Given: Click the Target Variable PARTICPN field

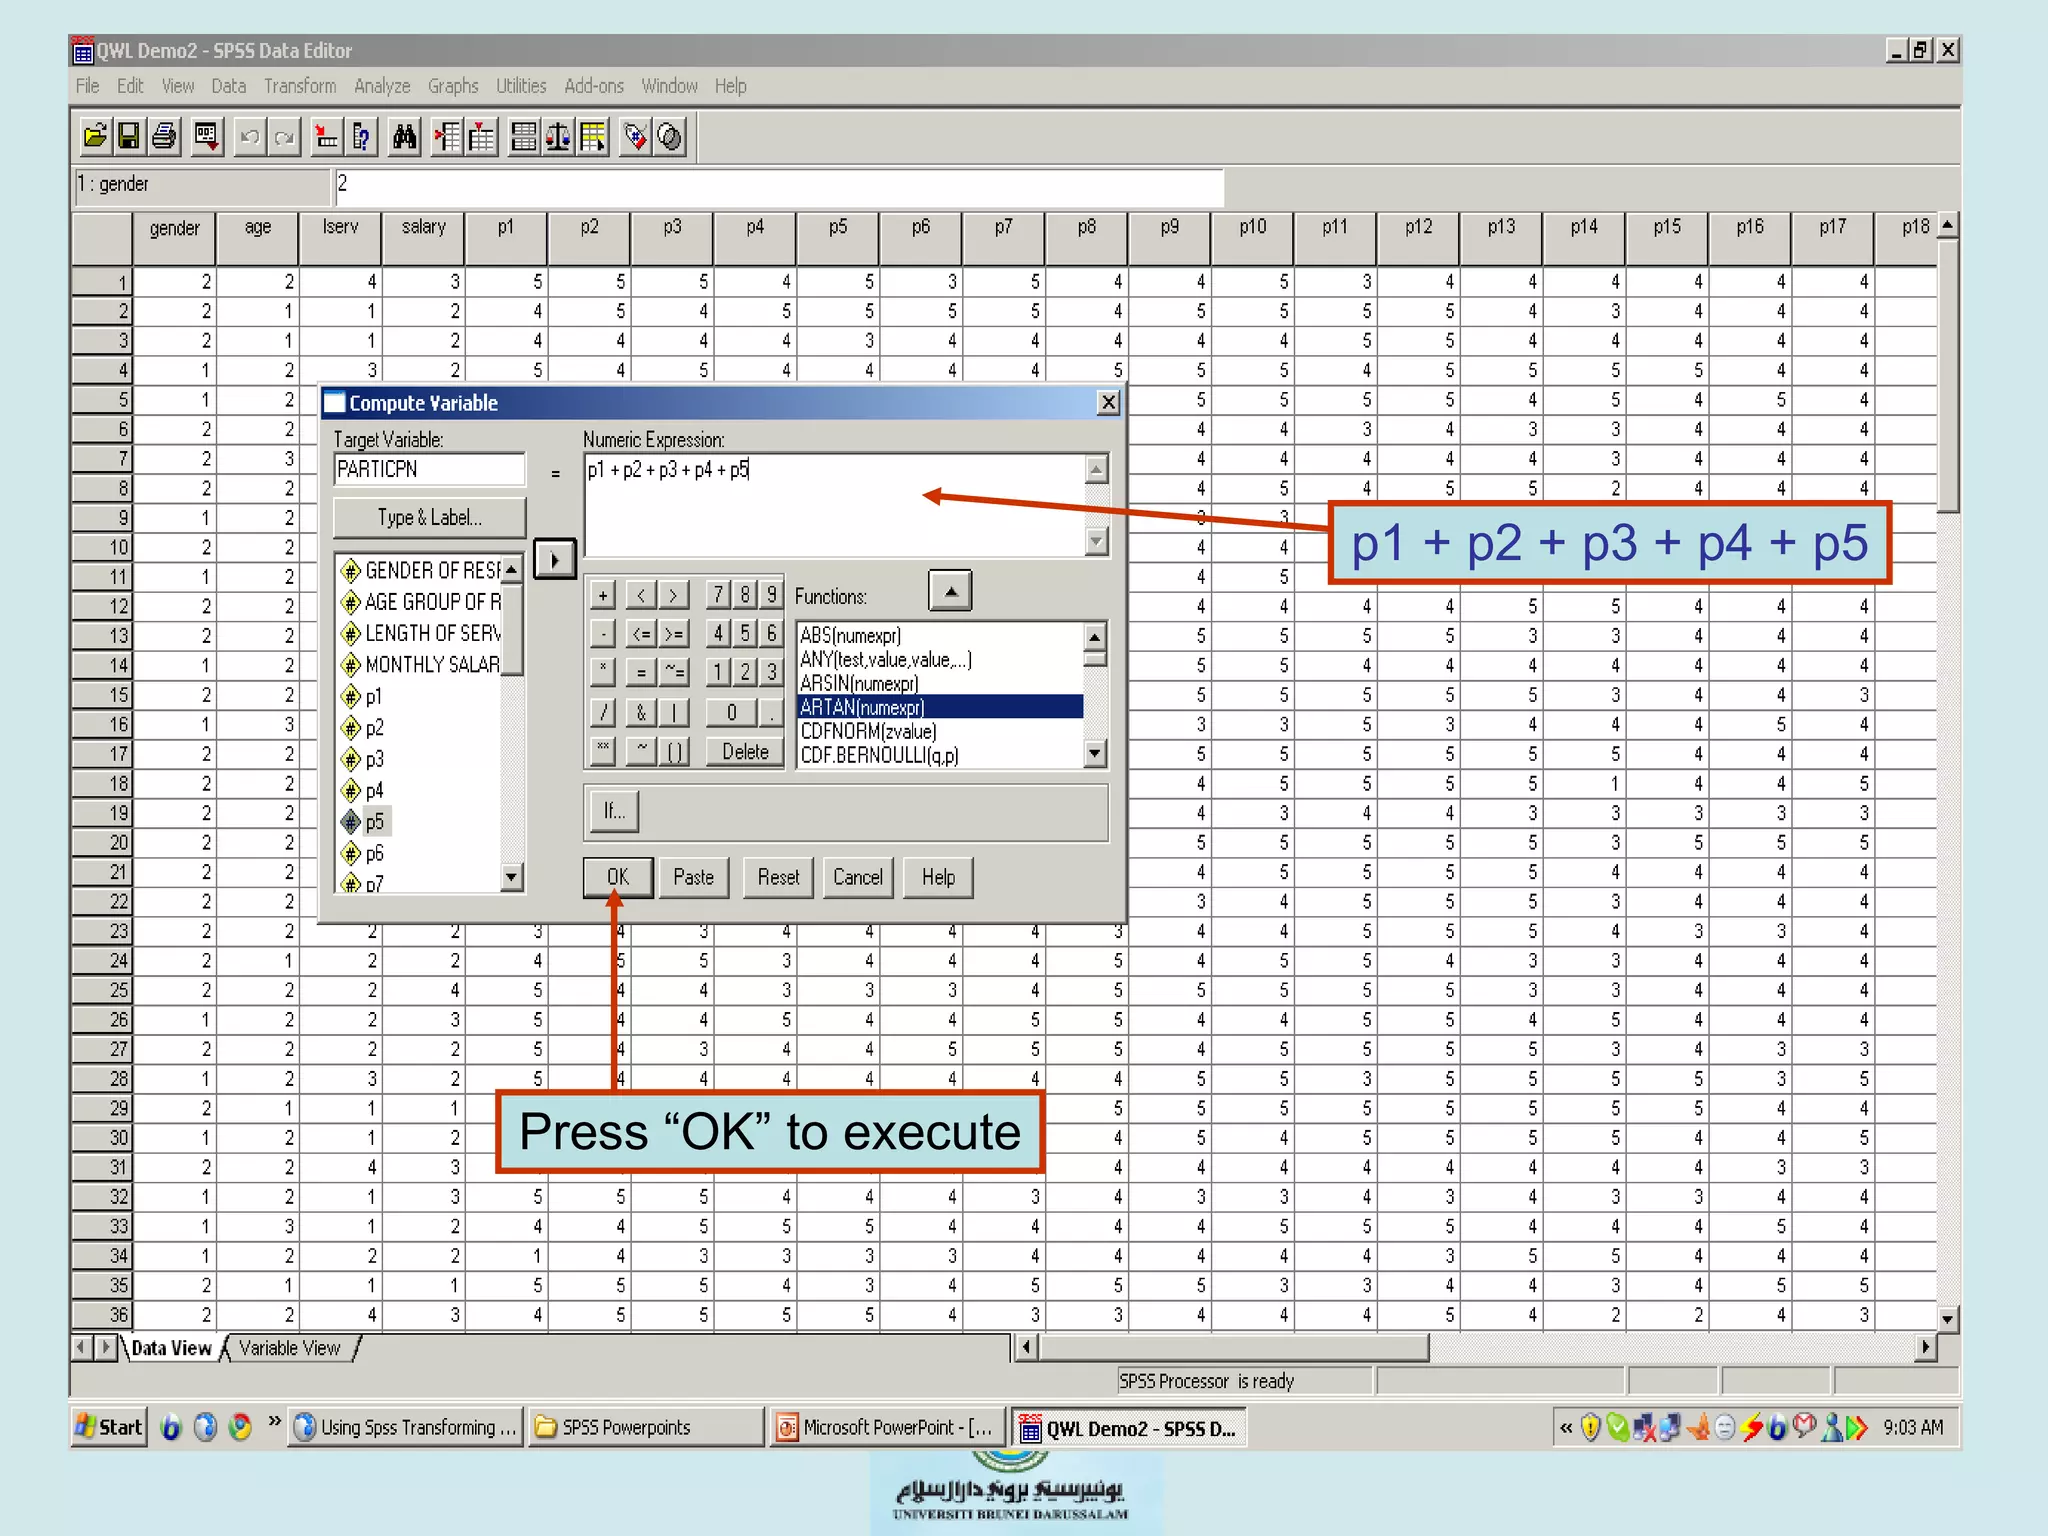Looking at the screenshot, I should coord(430,469).
